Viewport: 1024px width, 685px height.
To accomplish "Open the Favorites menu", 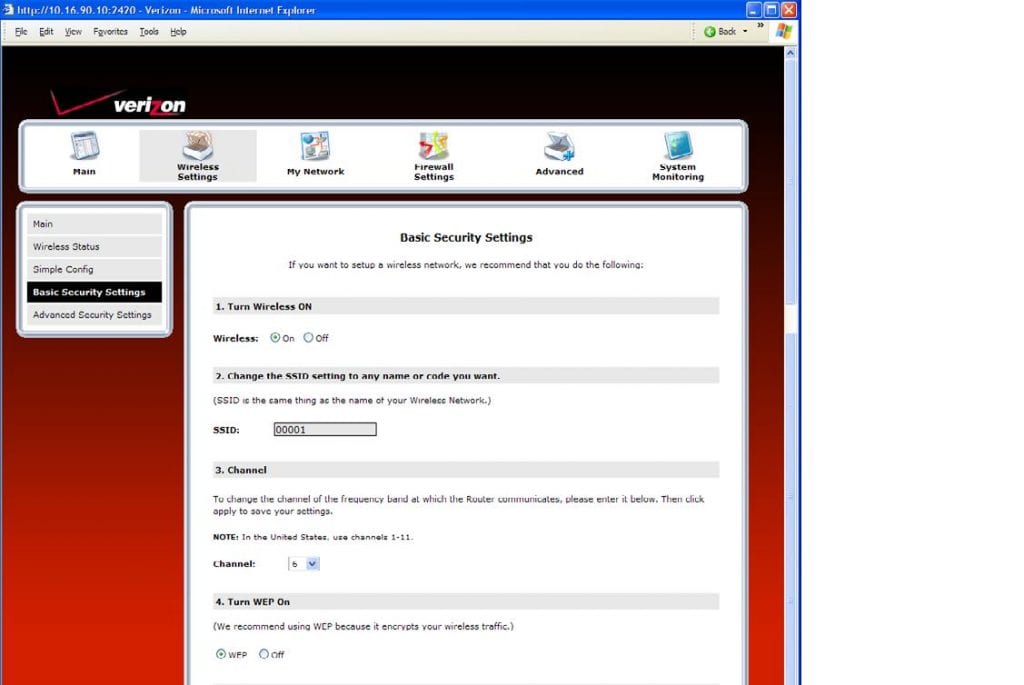I will click(110, 31).
